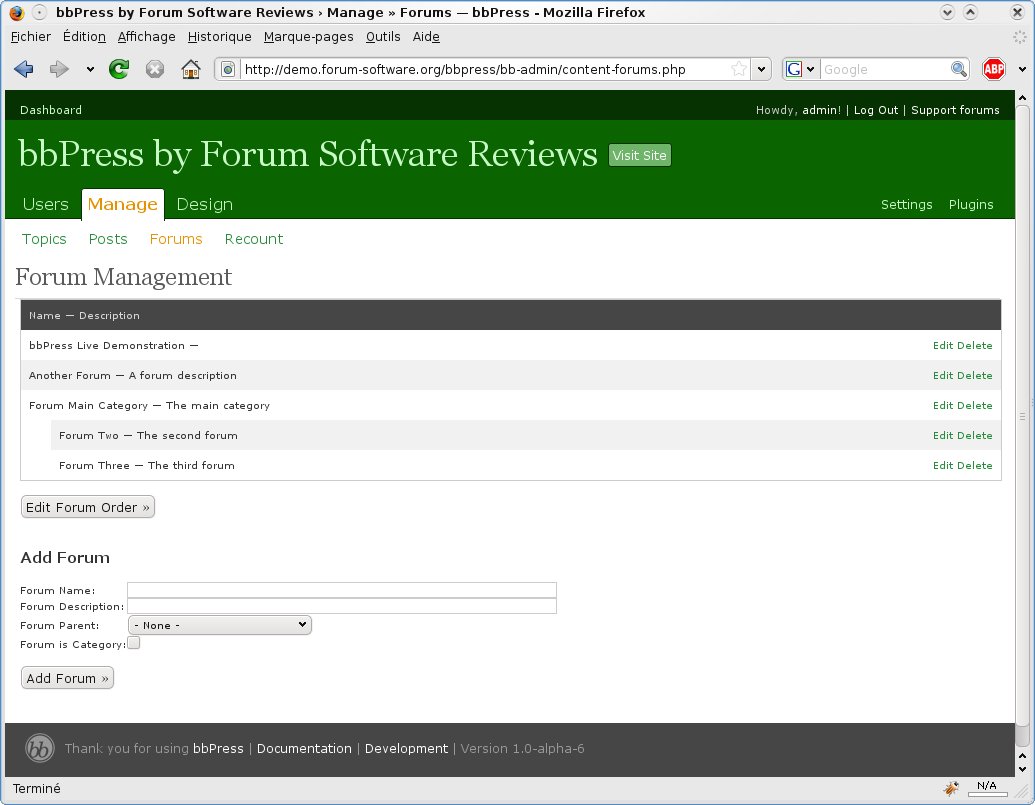Check the Forum is Category checkbox
Viewport: 1035px width, 805px height.
[x=133, y=643]
